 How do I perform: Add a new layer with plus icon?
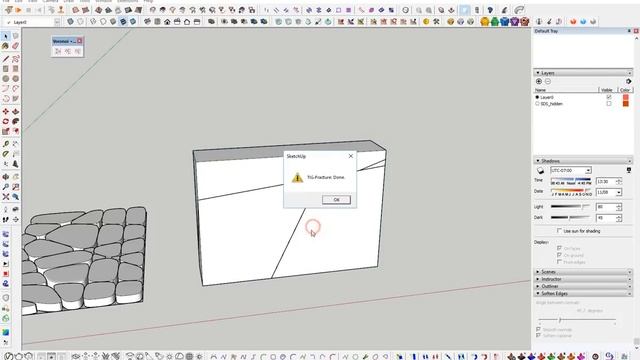point(539,82)
